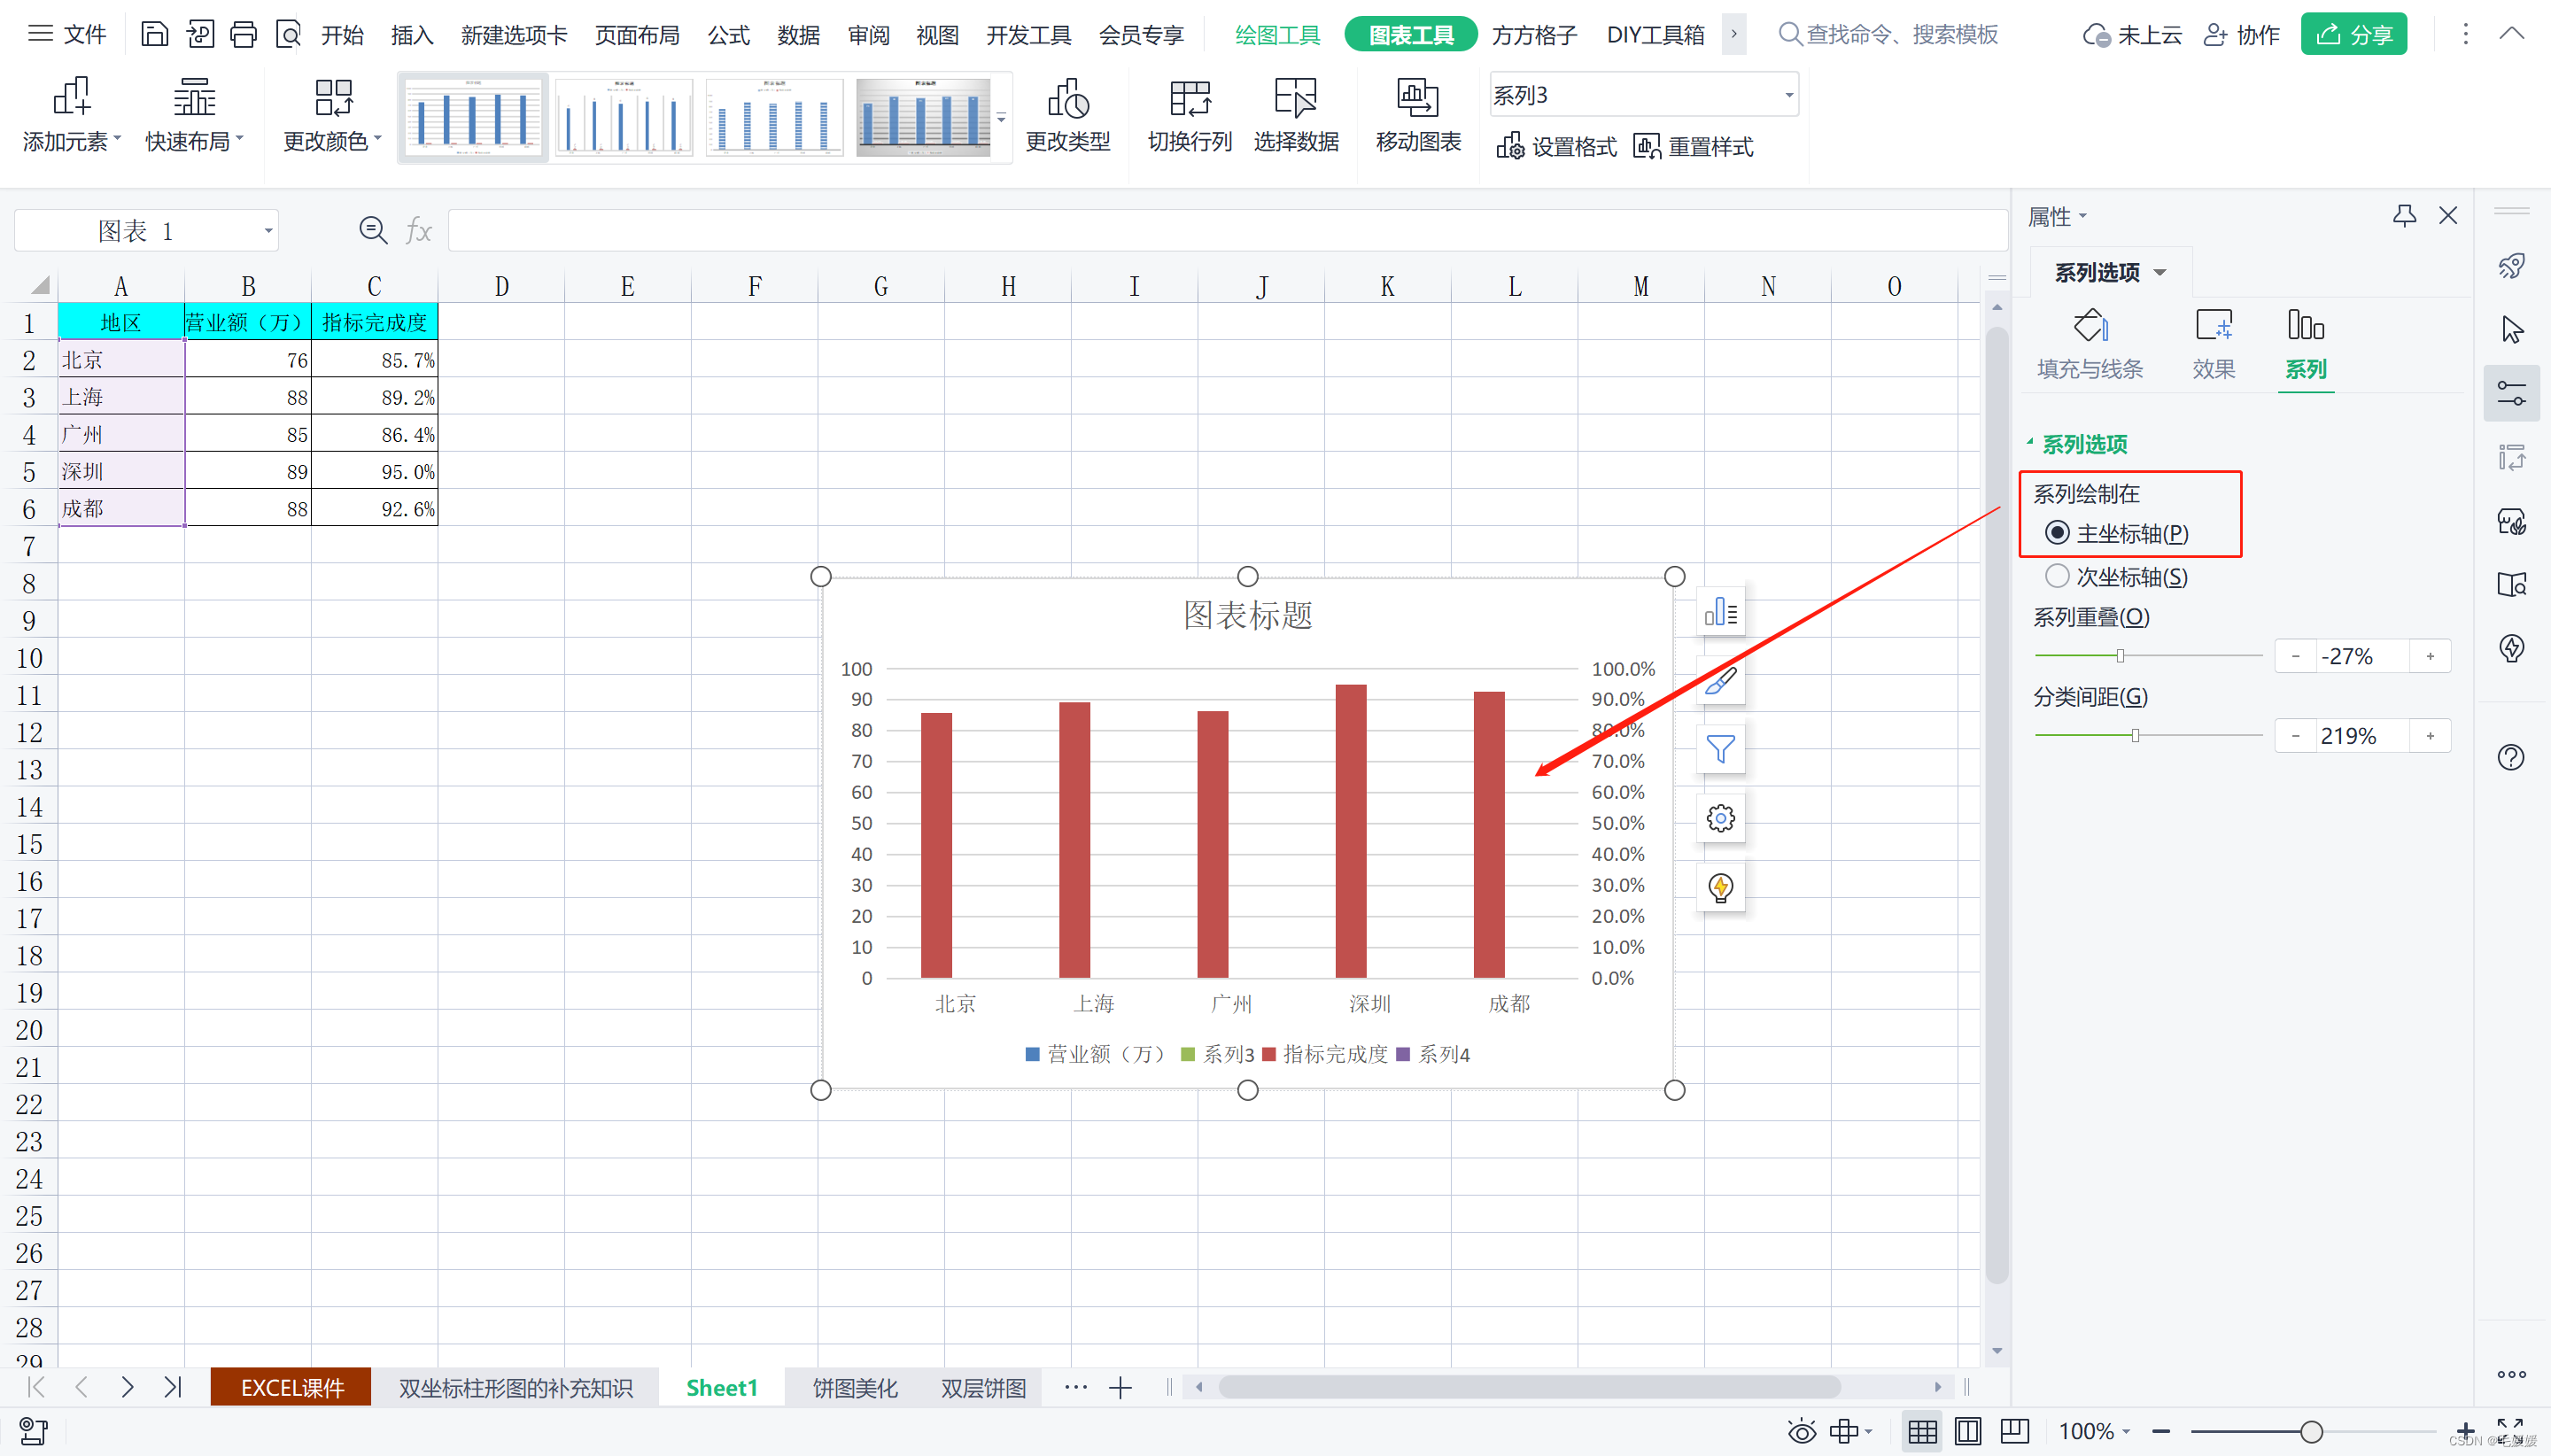Click the chart filter funnel icon
Screen dimensions: 2551x1456
pyautogui.click(x=1720, y=749)
